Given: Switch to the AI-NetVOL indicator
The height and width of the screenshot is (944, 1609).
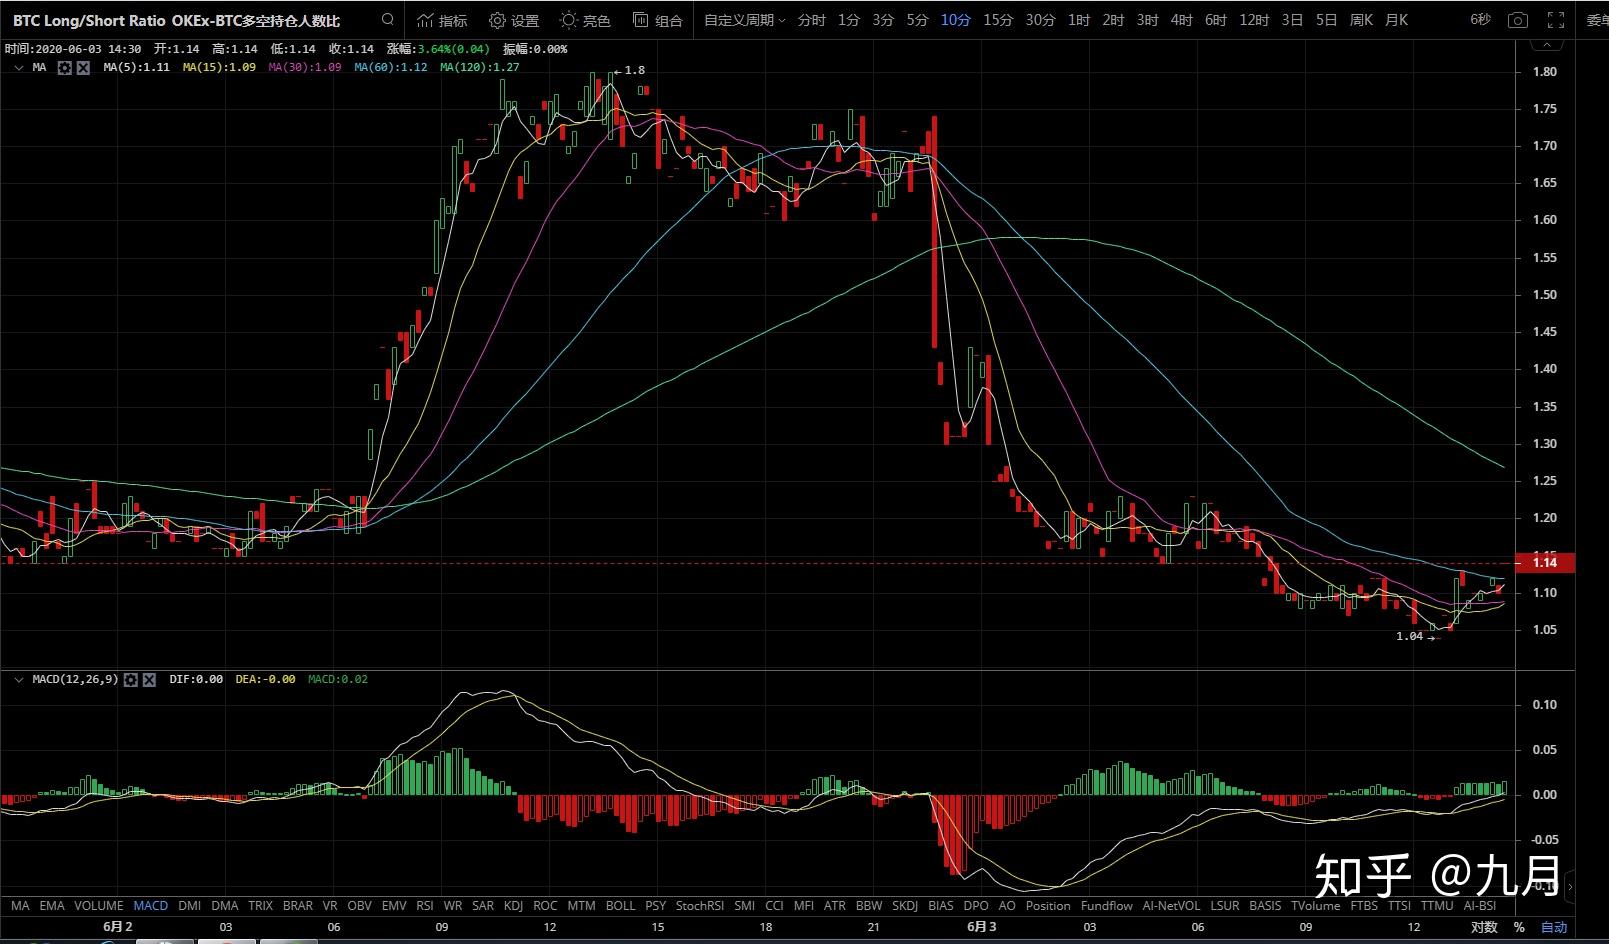Looking at the screenshot, I should (1172, 906).
